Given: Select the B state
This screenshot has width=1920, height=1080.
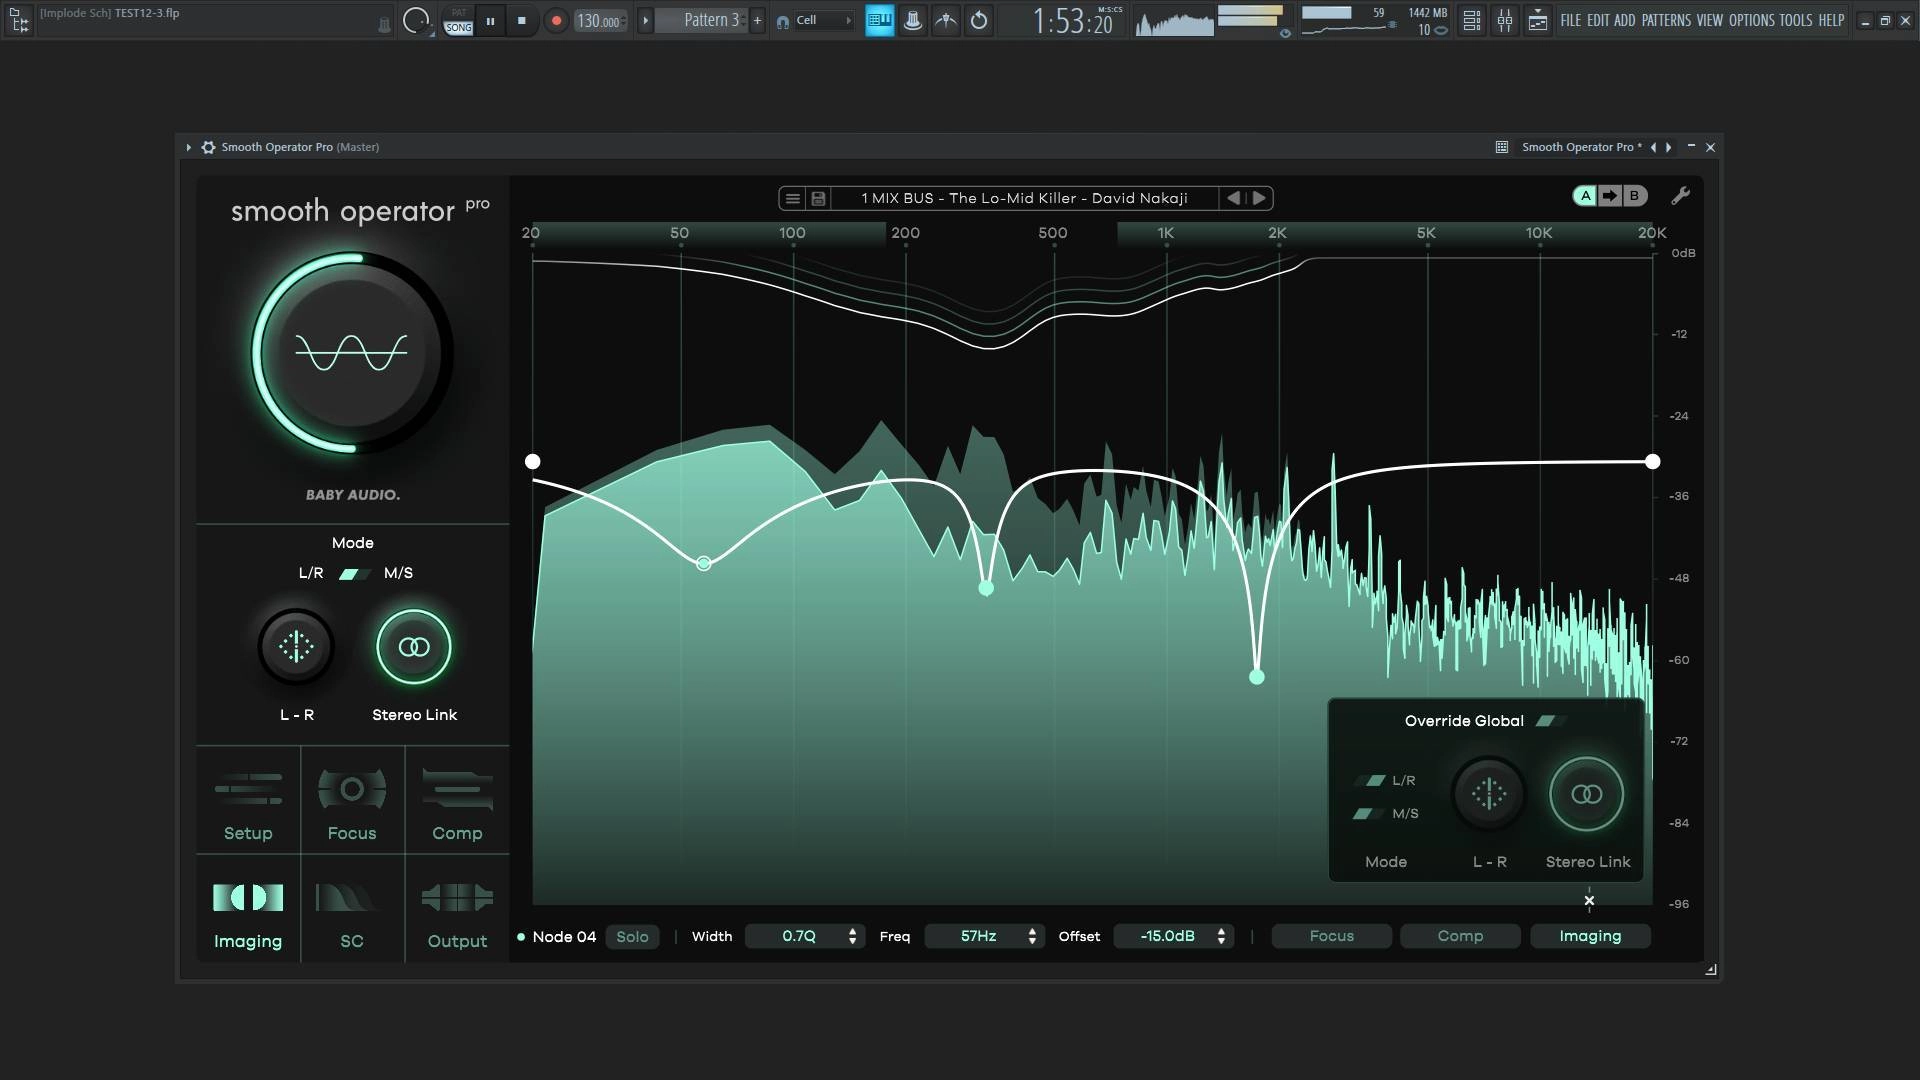Looking at the screenshot, I should [x=1634, y=196].
